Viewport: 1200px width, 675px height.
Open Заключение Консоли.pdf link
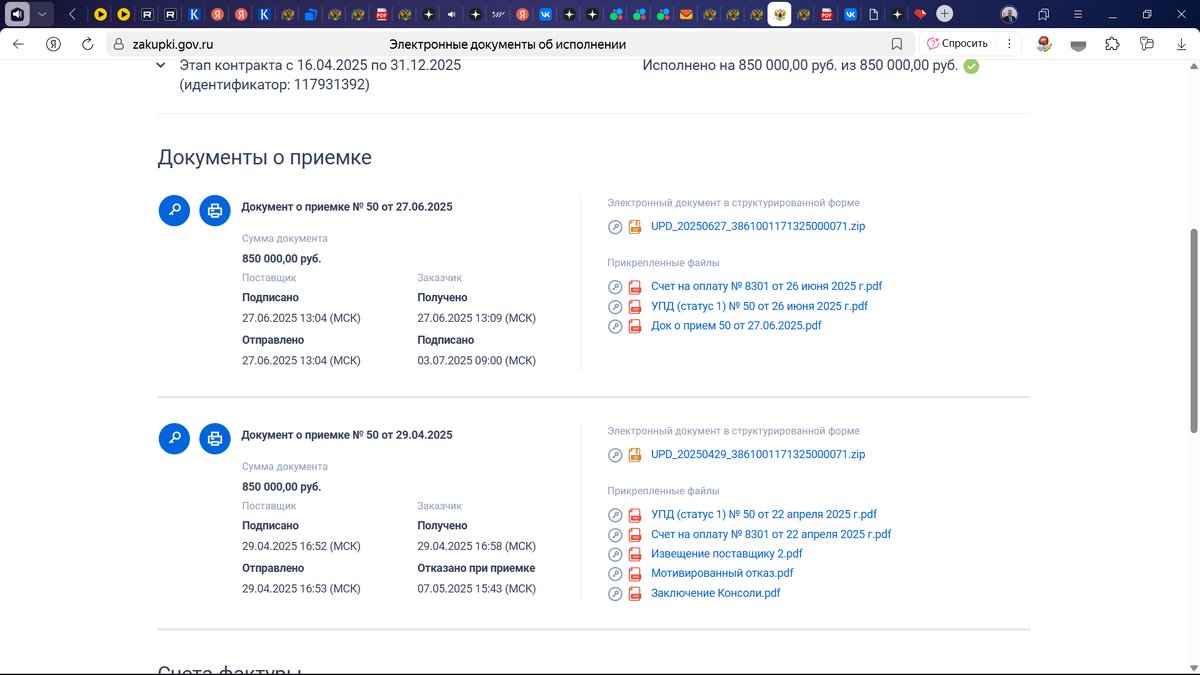click(716, 594)
